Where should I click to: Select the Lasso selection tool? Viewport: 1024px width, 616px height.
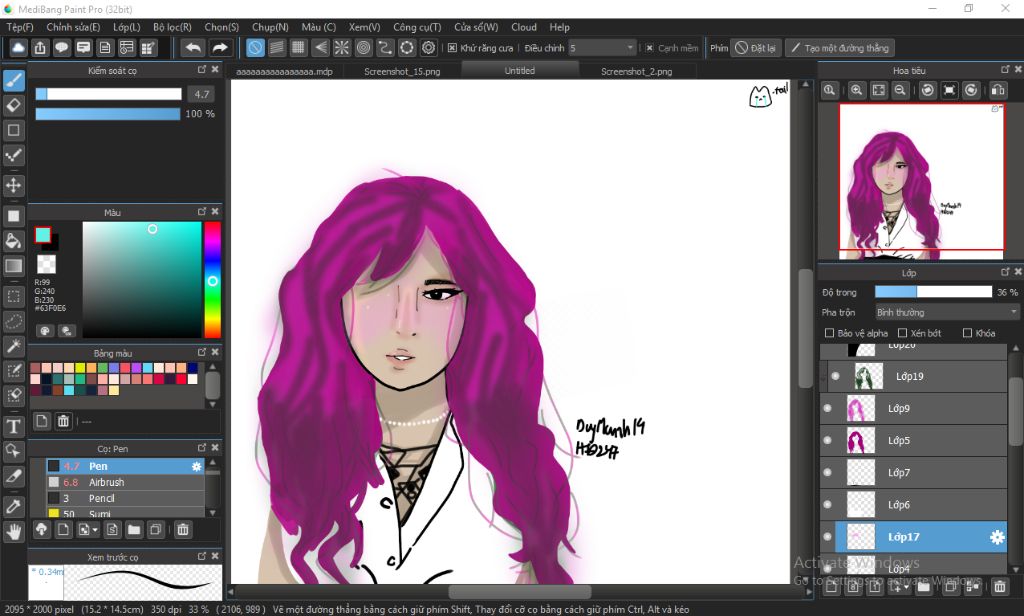14,321
